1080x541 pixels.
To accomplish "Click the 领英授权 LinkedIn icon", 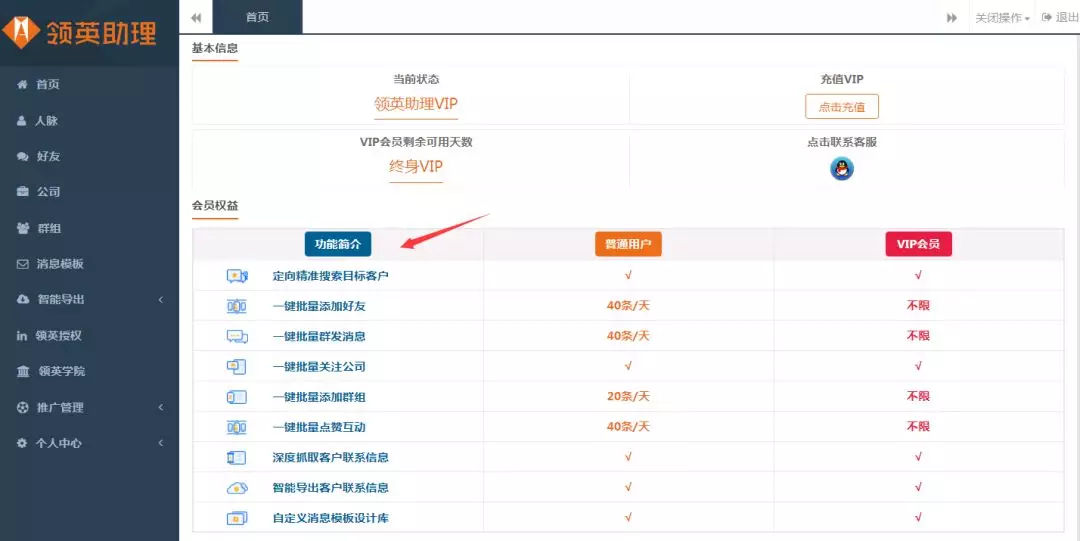I will [x=22, y=336].
